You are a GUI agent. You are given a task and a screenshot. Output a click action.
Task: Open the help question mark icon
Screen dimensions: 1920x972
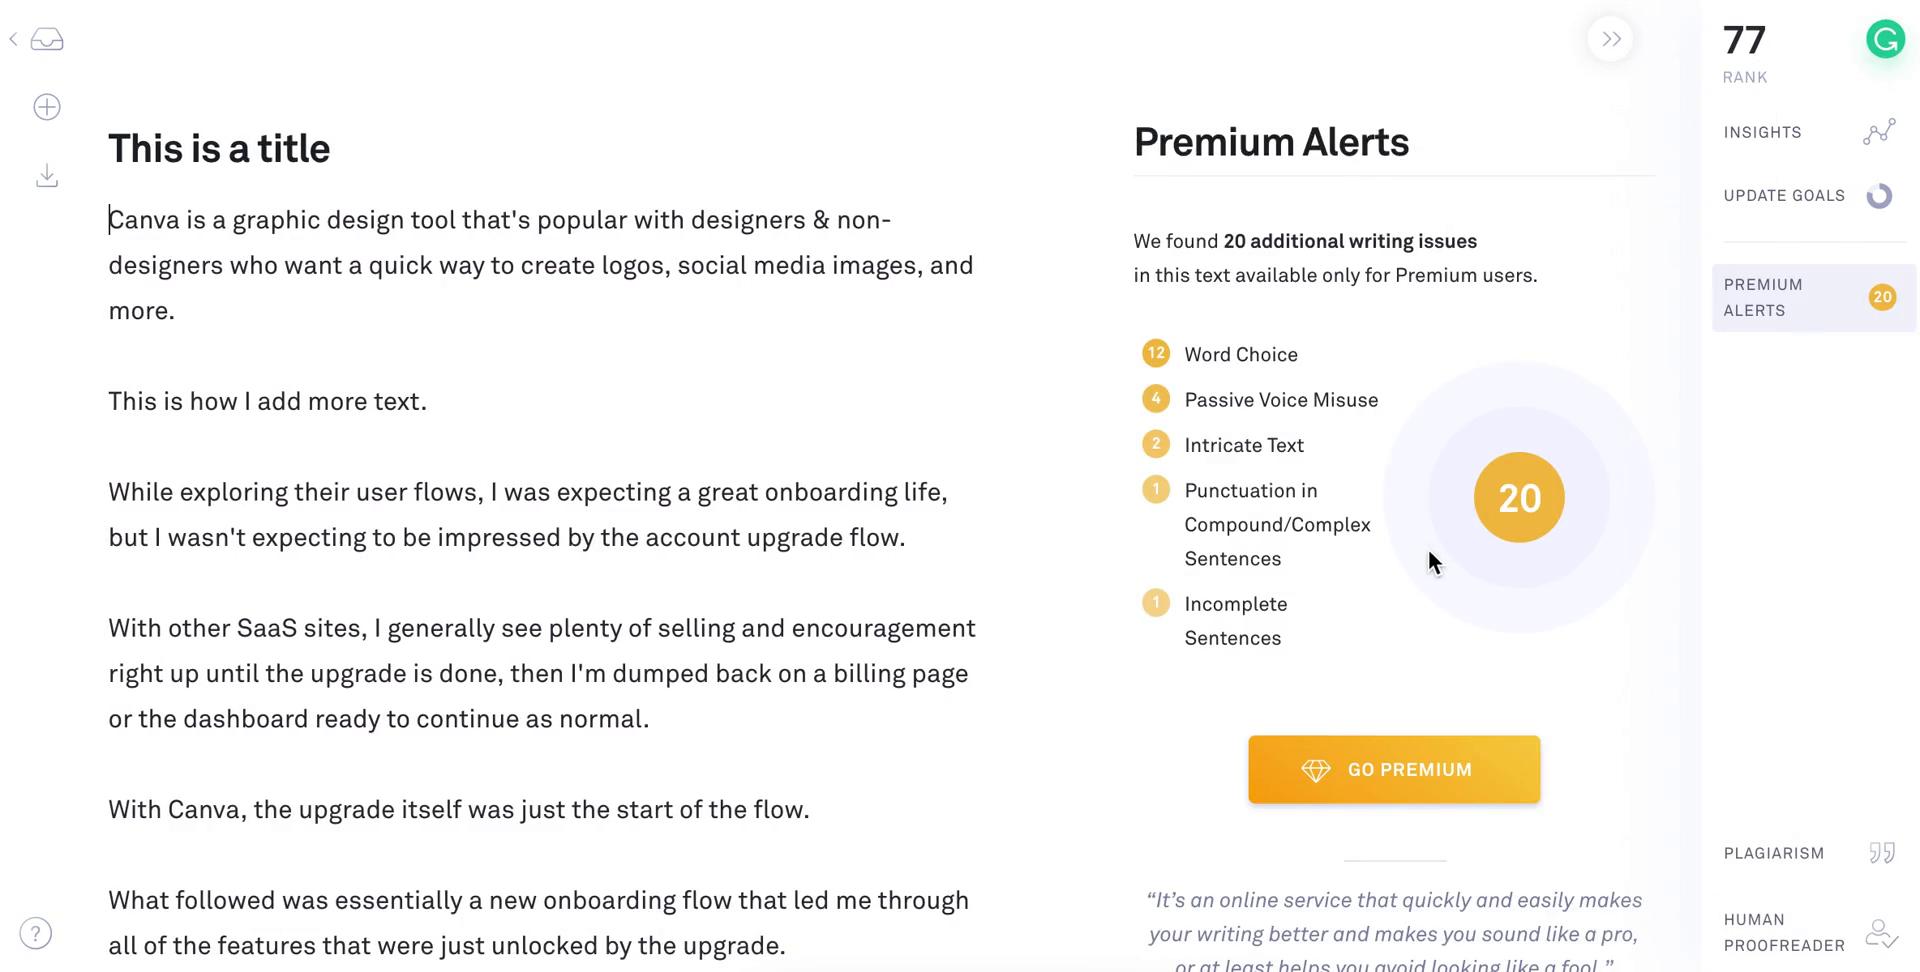pos(36,933)
